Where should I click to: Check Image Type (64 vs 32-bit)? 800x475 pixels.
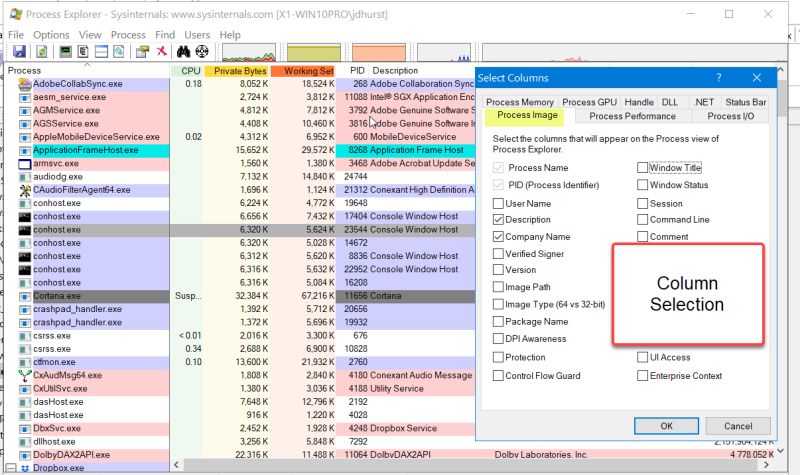(x=498, y=305)
